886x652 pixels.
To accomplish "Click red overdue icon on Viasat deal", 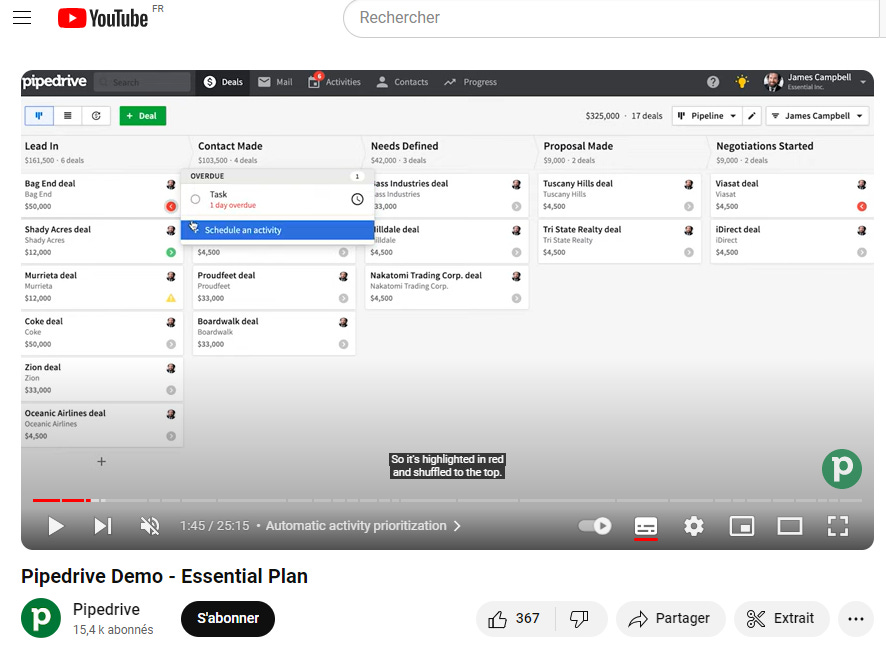I will (862, 206).
